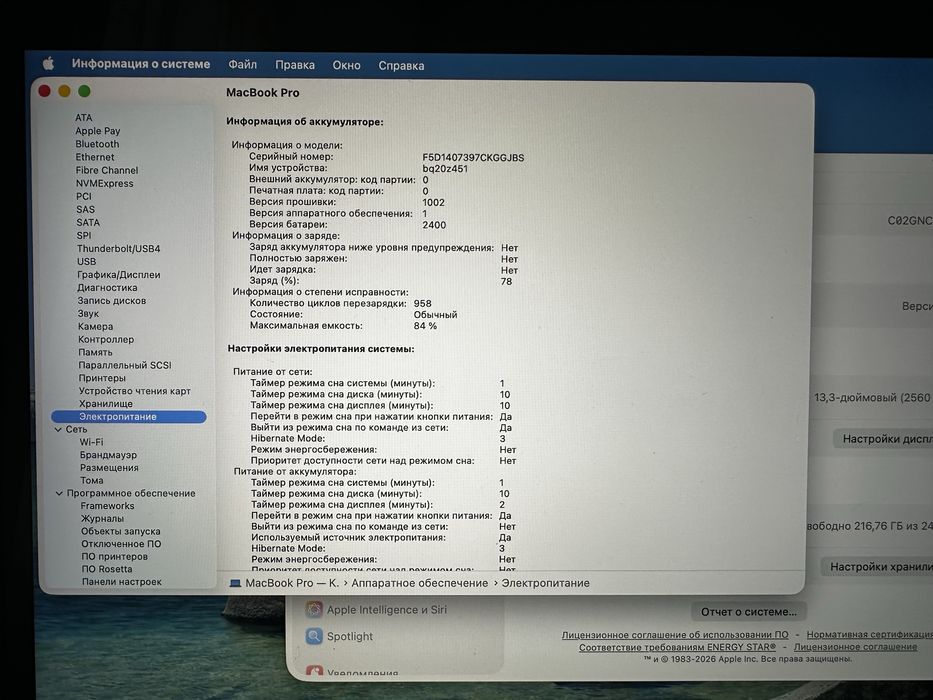This screenshot has height=700, width=933.
Task: Select Размещения under Сеть
Action: tap(109, 468)
